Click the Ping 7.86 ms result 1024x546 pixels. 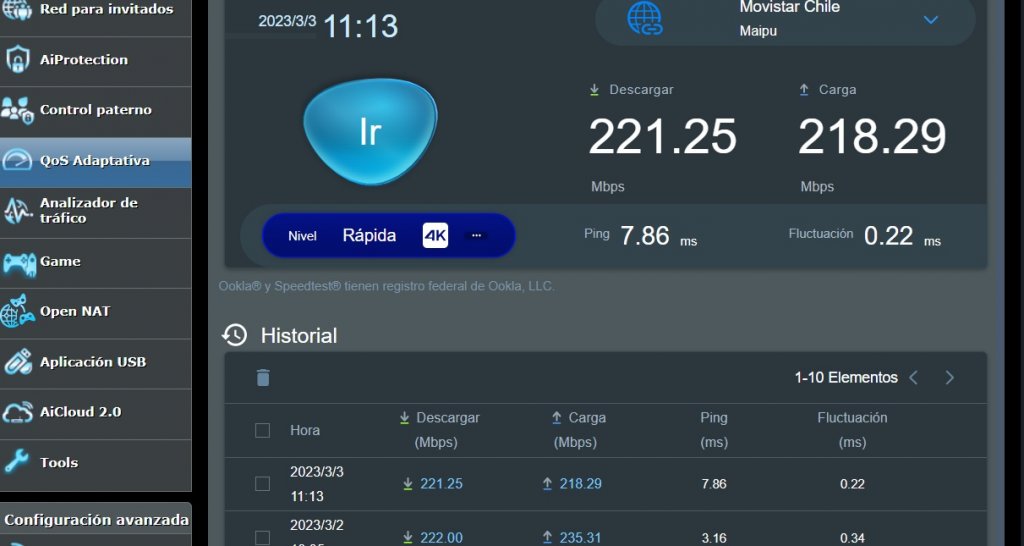[x=640, y=236]
